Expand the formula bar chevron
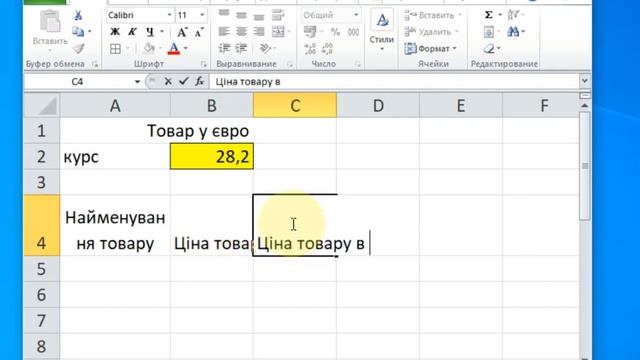The height and width of the screenshot is (360, 640). pos(584,81)
